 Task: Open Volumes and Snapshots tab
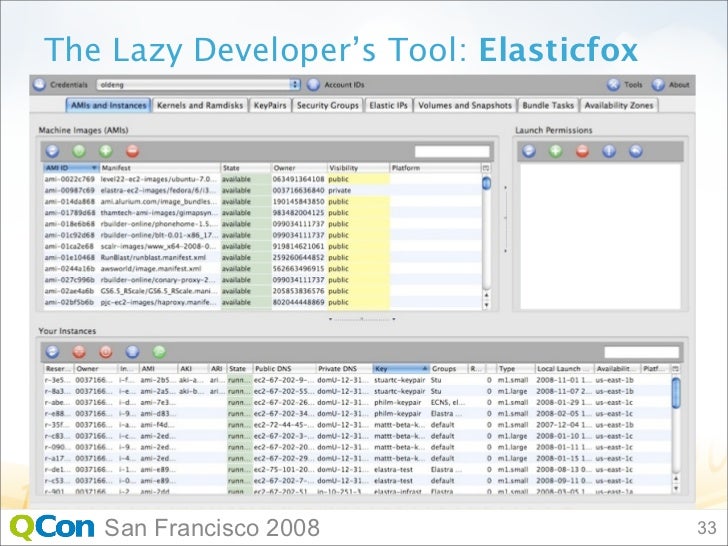point(465,105)
